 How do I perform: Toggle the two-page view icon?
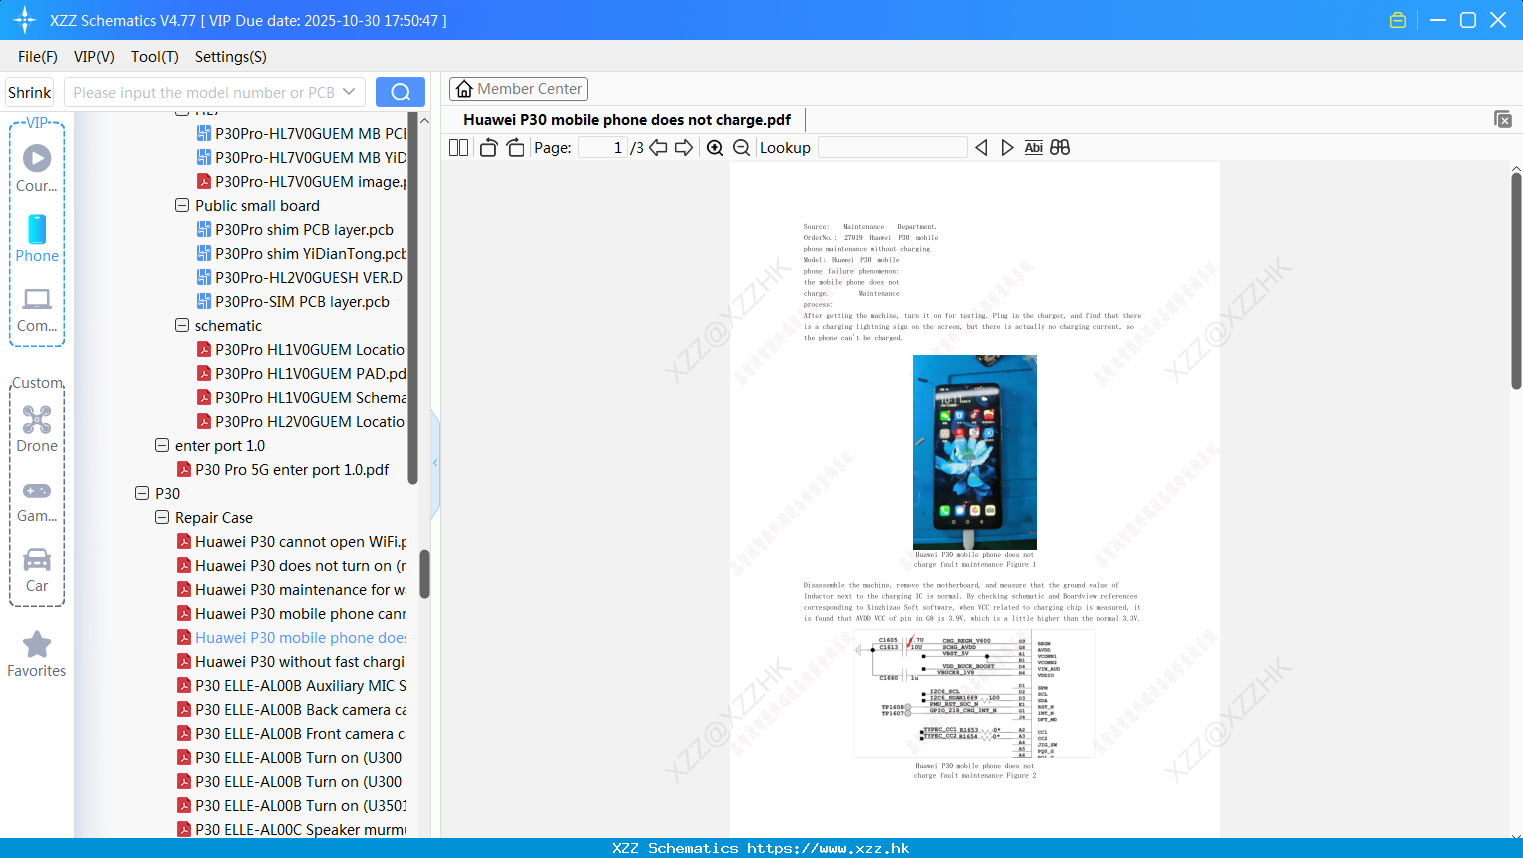pyautogui.click(x=458, y=148)
